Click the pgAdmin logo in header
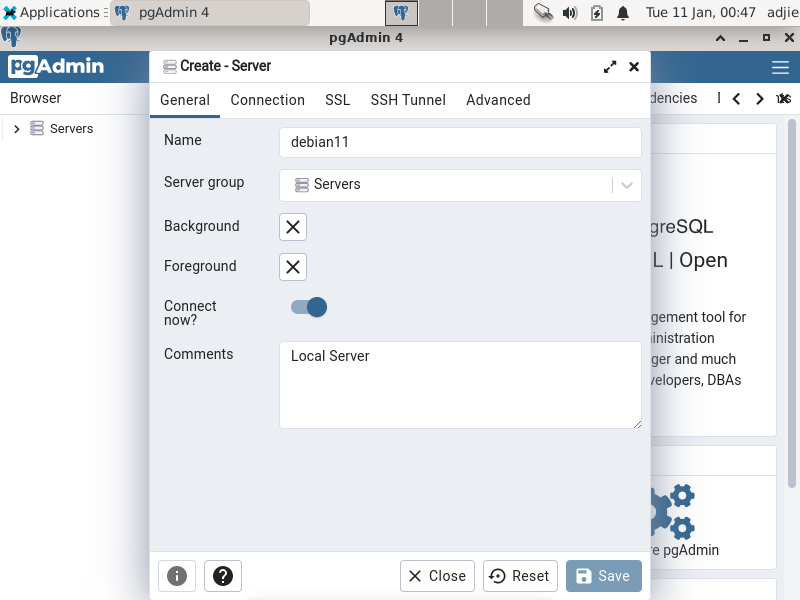800x600 pixels. pyautogui.click(x=56, y=66)
